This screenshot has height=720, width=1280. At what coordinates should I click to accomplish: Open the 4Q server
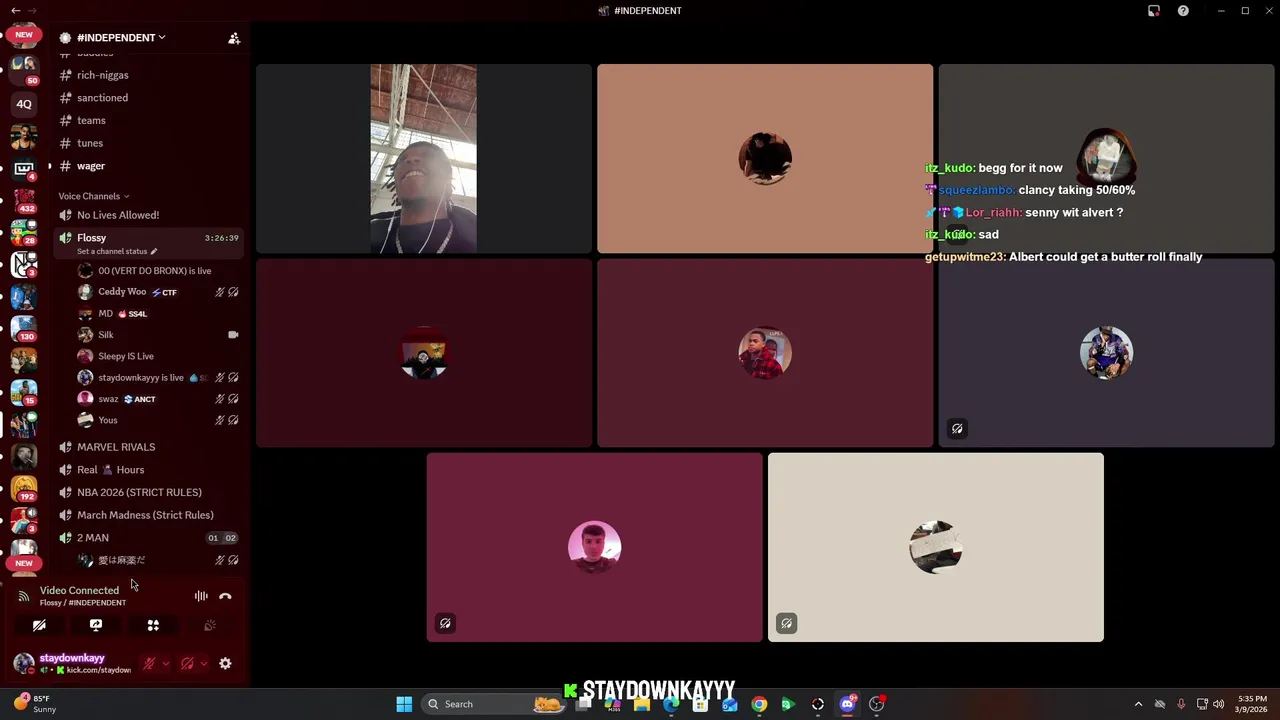tap(24, 104)
